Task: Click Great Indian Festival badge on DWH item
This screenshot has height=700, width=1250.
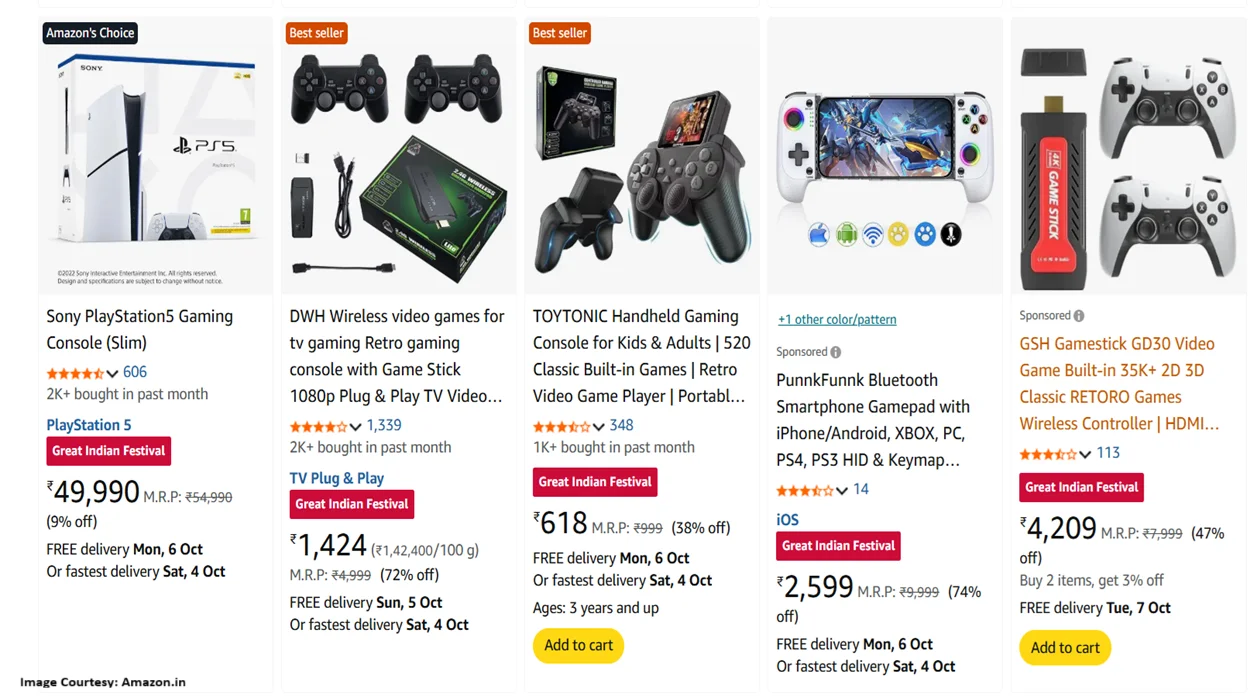Action: [352, 504]
